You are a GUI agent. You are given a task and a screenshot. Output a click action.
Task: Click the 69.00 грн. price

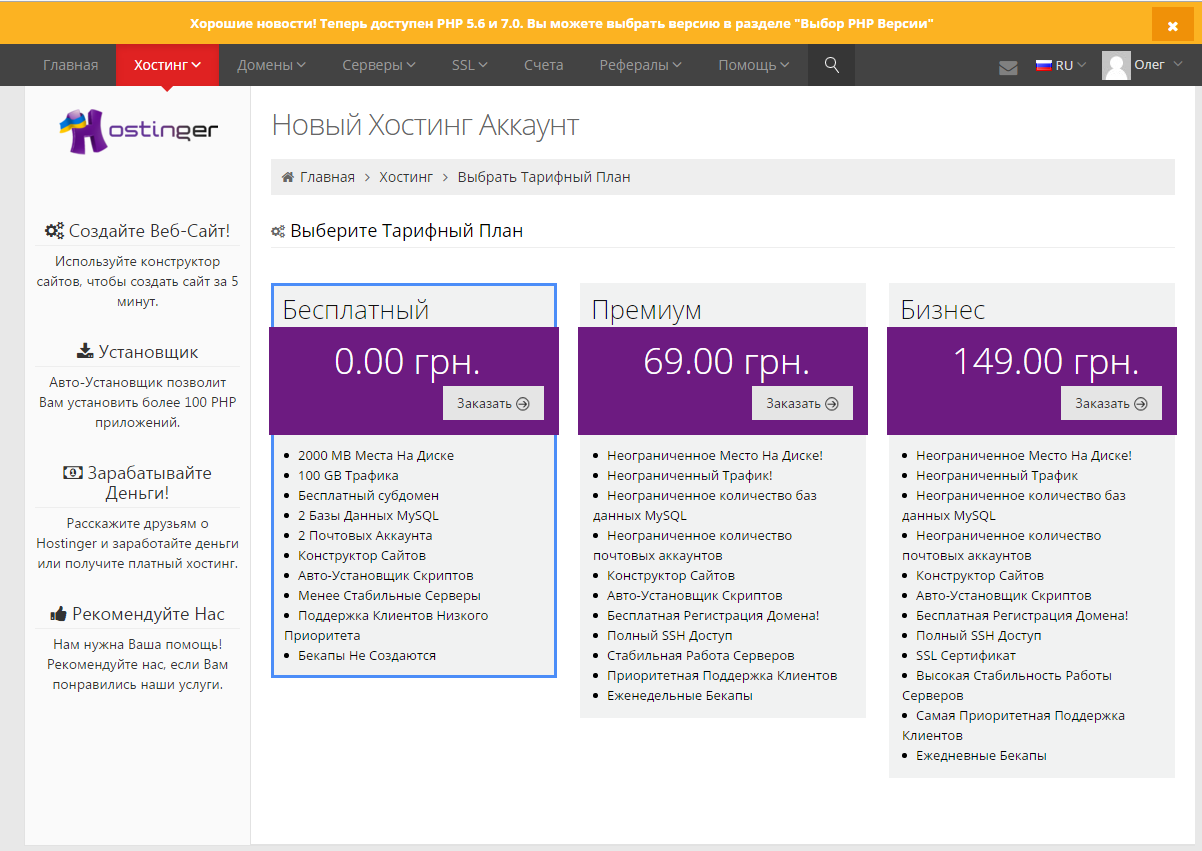(727, 361)
